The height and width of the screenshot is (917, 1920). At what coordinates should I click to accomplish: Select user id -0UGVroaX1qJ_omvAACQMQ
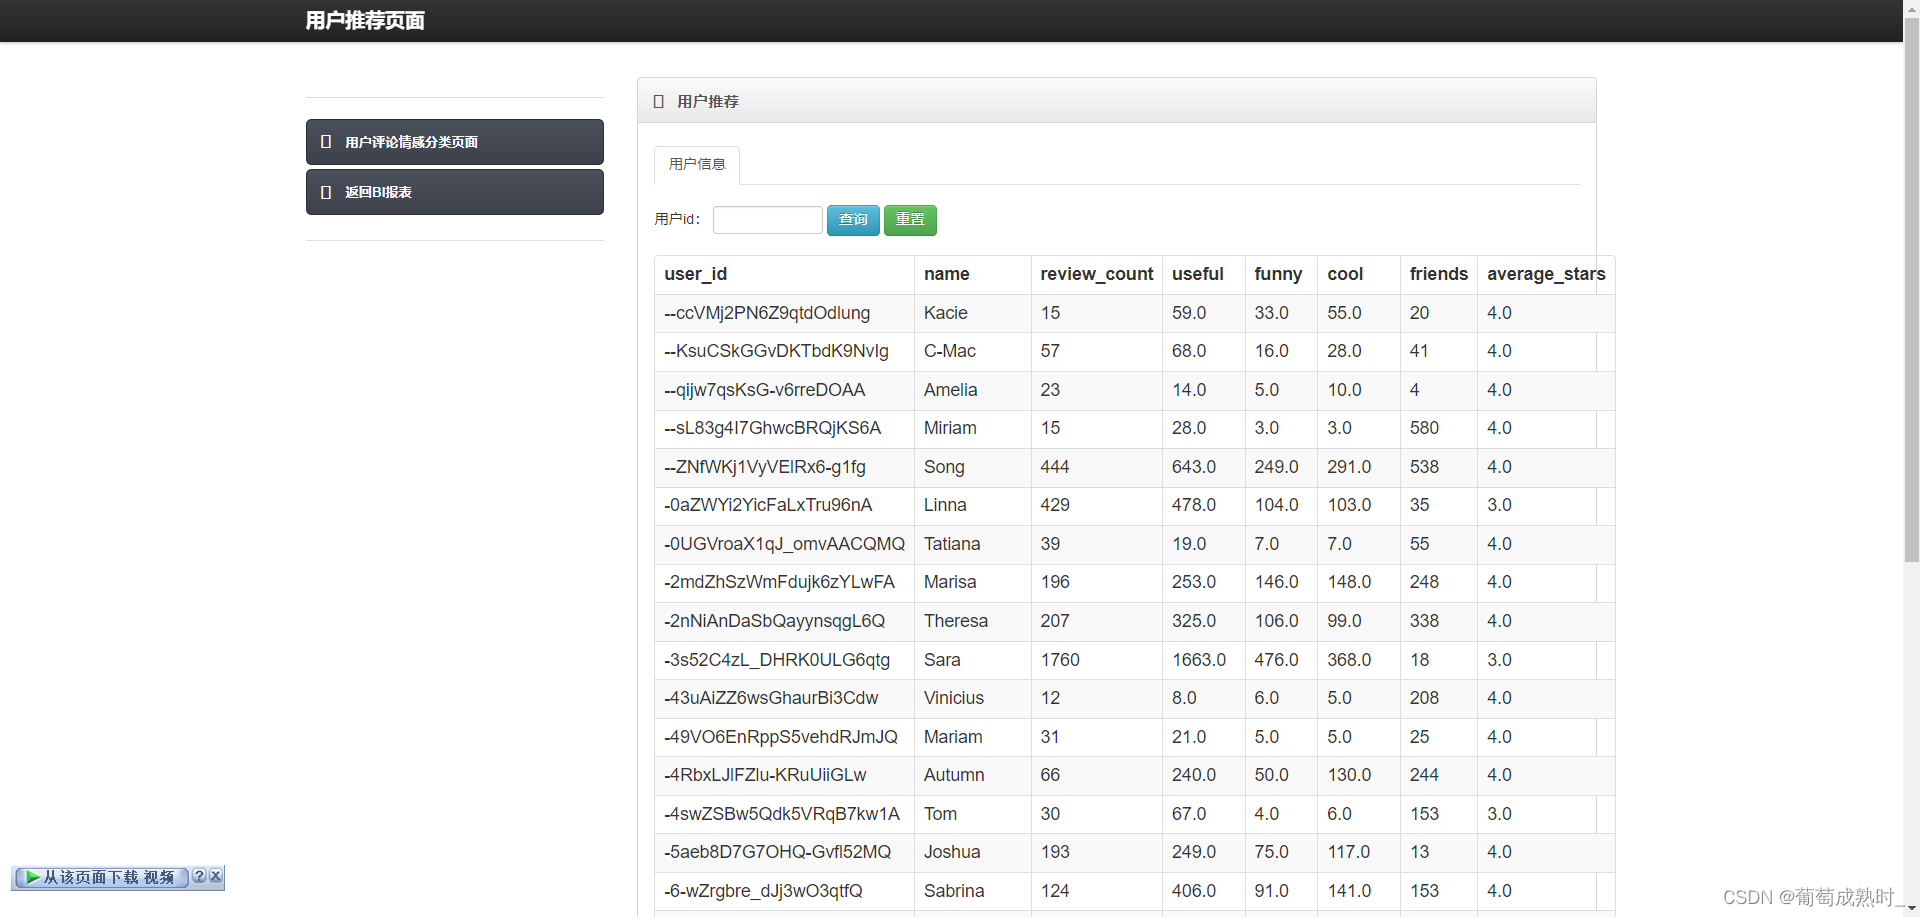(784, 544)
